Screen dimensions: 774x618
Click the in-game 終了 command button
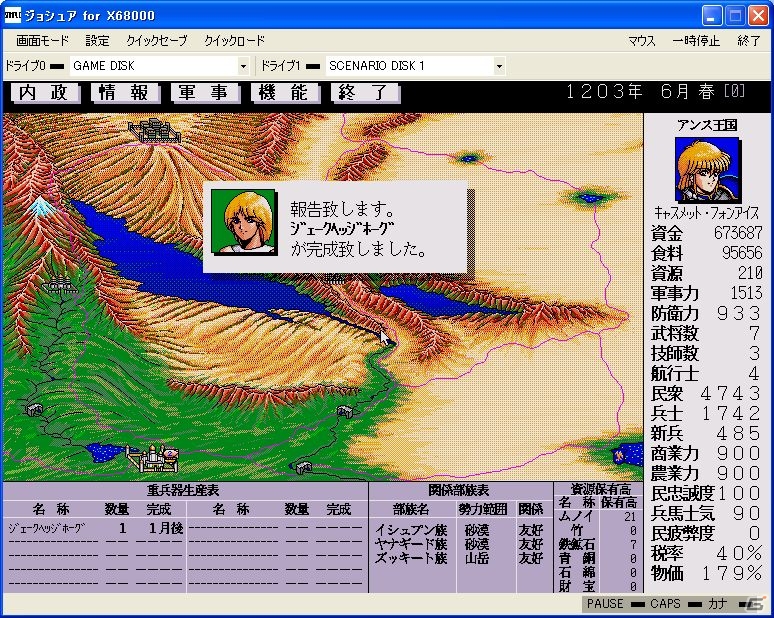pos(364,92)
